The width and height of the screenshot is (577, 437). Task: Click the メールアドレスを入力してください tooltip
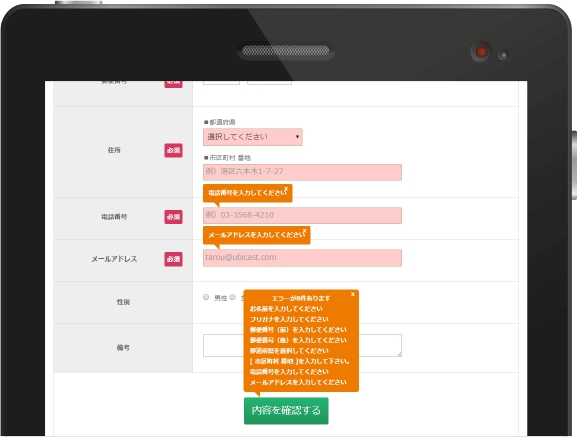[256, 235]
